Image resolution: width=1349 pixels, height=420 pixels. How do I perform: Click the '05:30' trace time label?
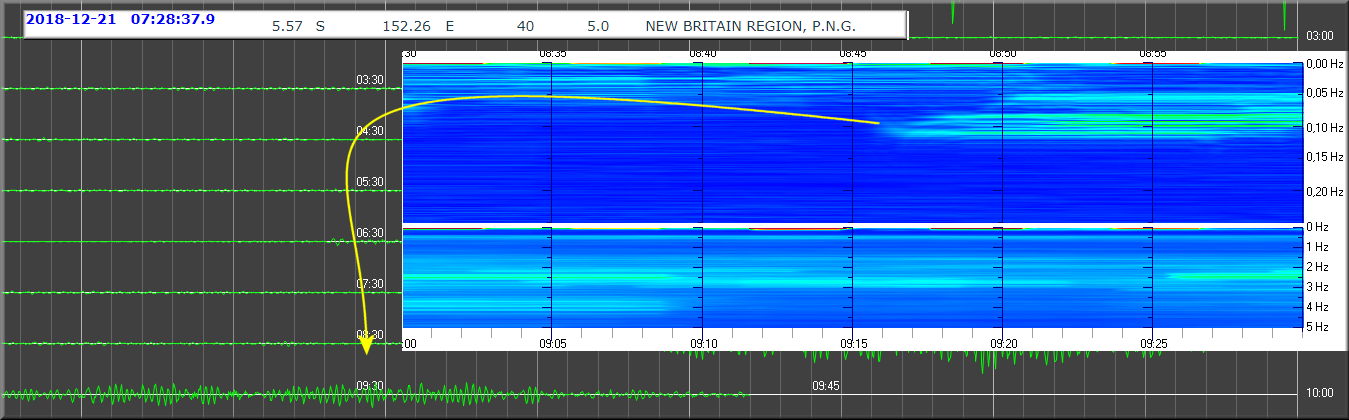370,182
